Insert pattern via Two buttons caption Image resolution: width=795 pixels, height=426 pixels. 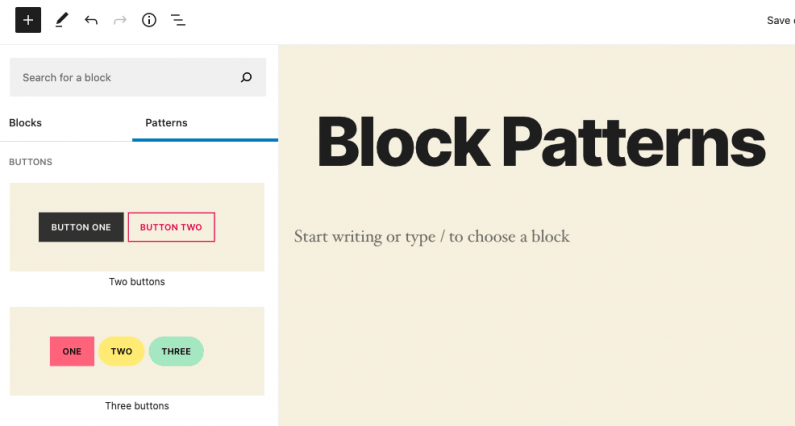(137, 281)
